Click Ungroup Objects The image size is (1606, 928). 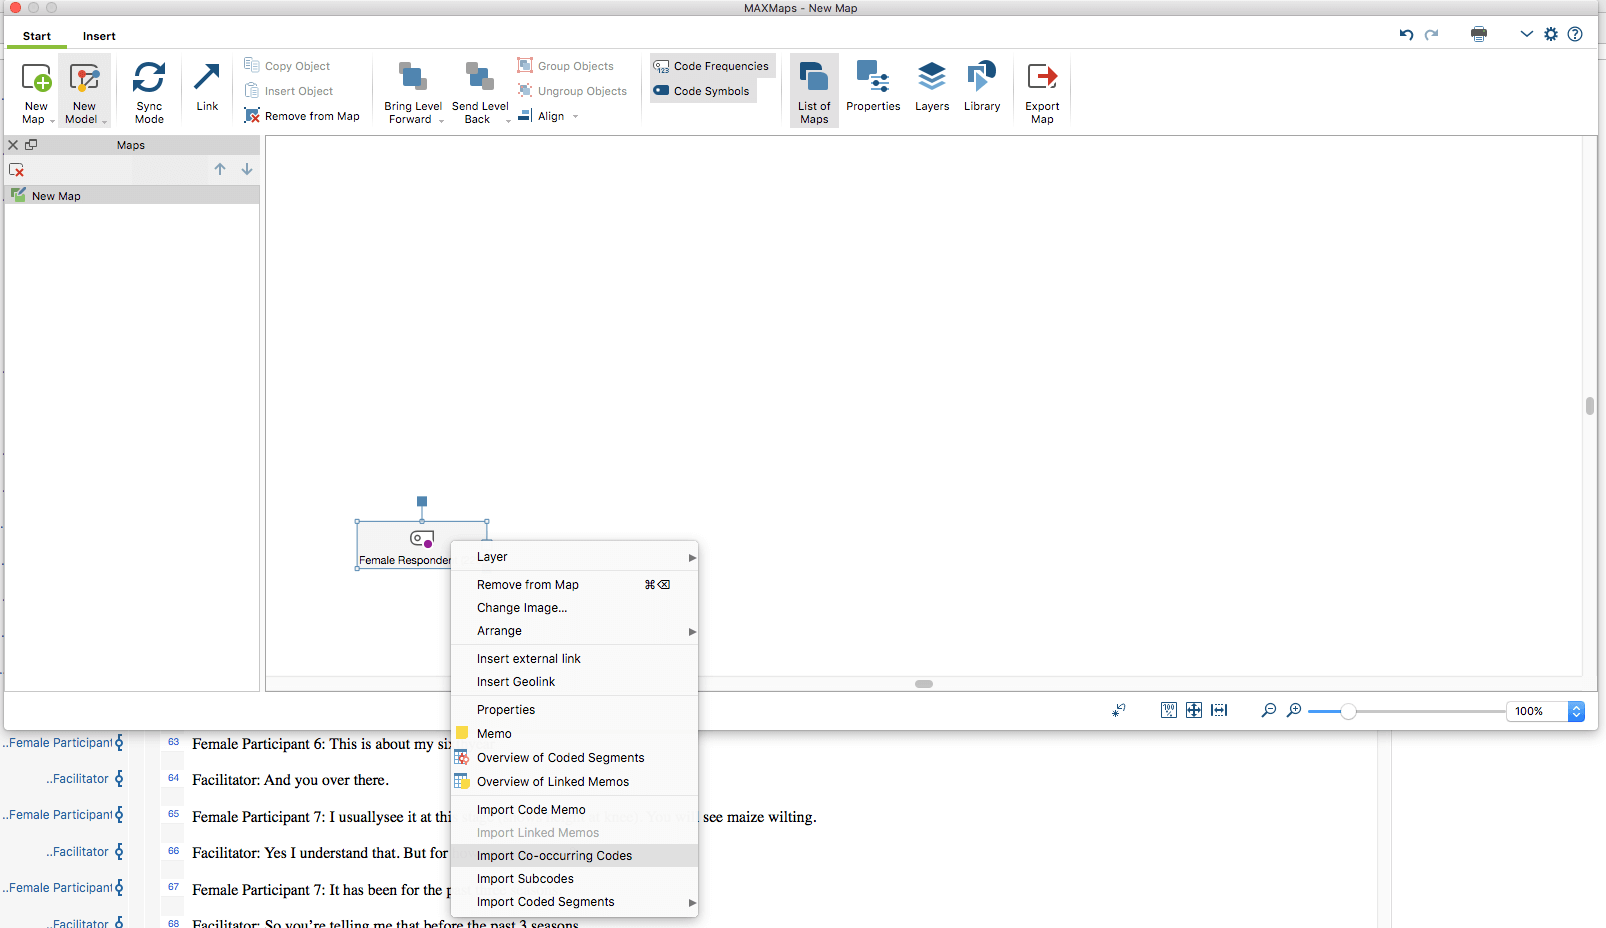click(572, 91)
